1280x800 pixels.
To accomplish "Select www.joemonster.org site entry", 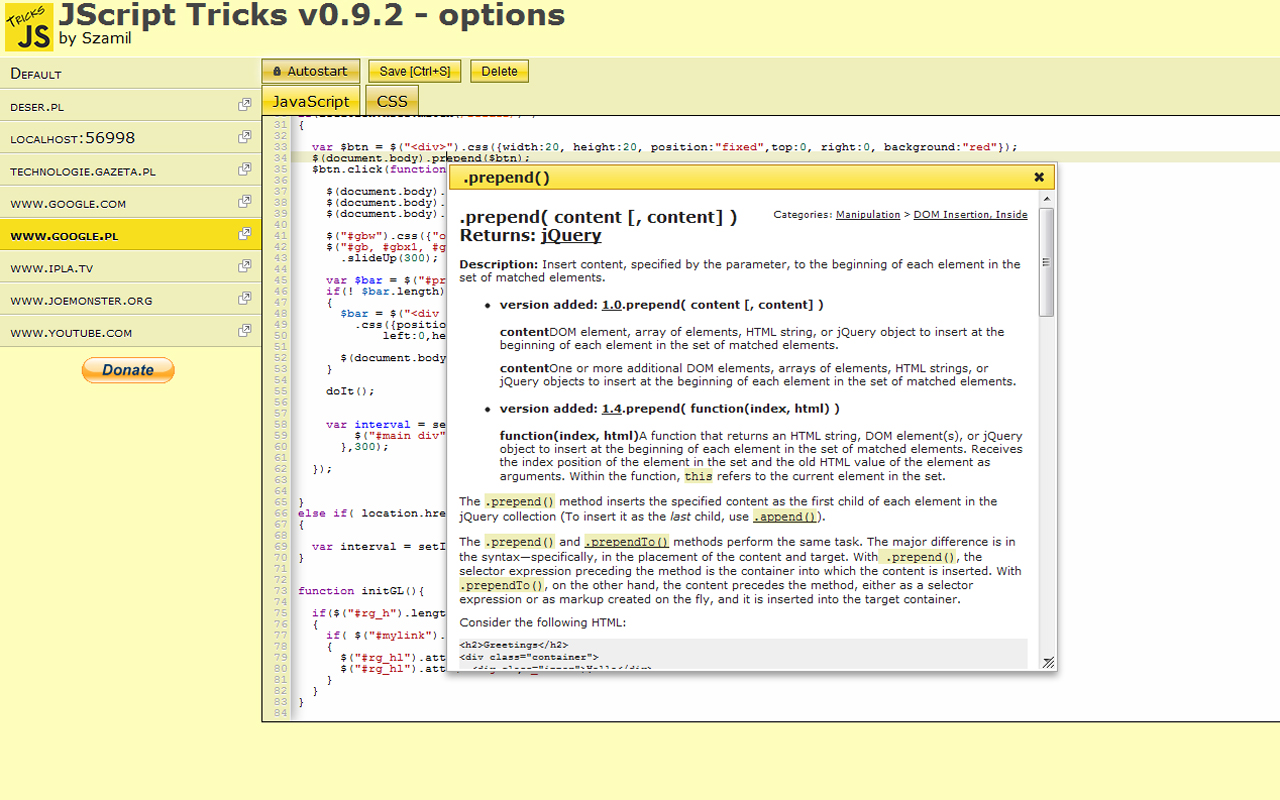I will click(130, 300).
